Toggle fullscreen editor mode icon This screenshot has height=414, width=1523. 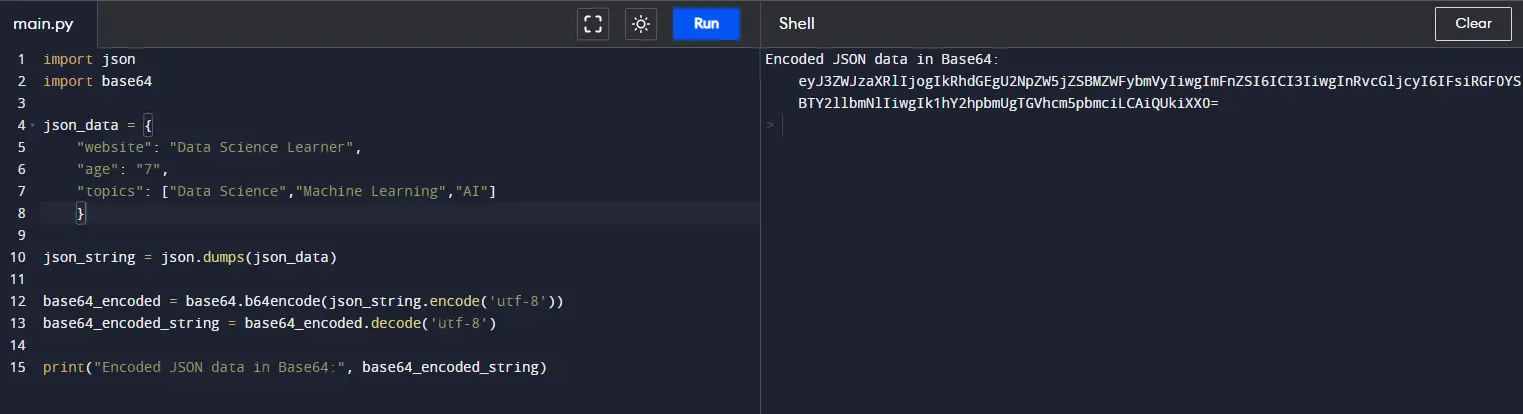tap(593, 24)
